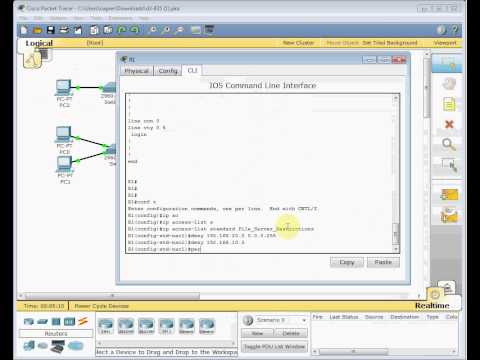This screenshot has width=480, height=360.
Task: Click the Logical workspace tab
Action: click(x=39, y=43)
